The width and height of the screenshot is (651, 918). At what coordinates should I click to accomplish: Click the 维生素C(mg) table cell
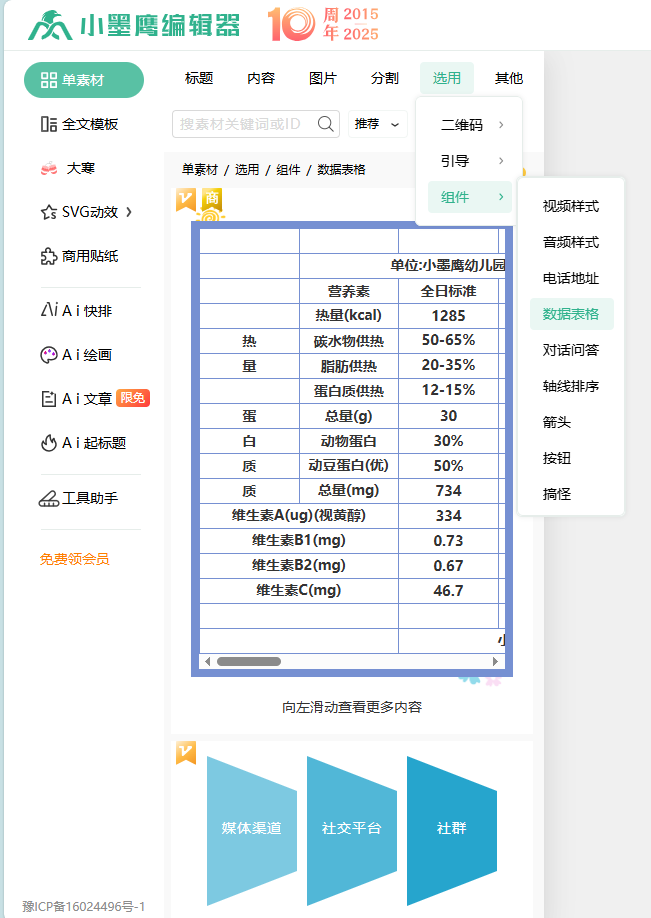[x=299, y=591]
